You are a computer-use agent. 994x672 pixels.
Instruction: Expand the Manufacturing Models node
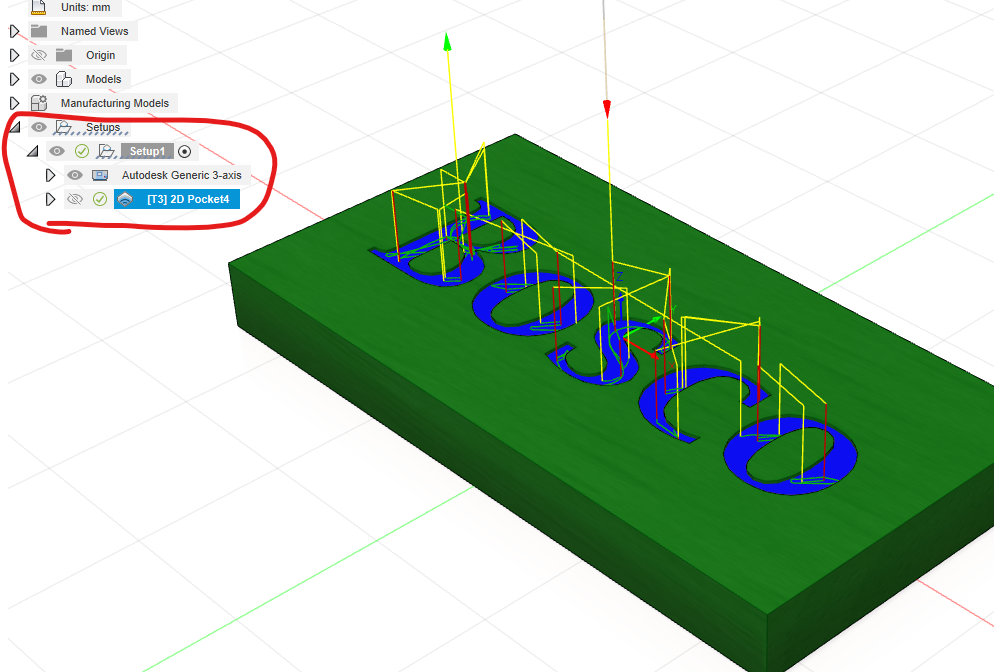coord(14,103)
